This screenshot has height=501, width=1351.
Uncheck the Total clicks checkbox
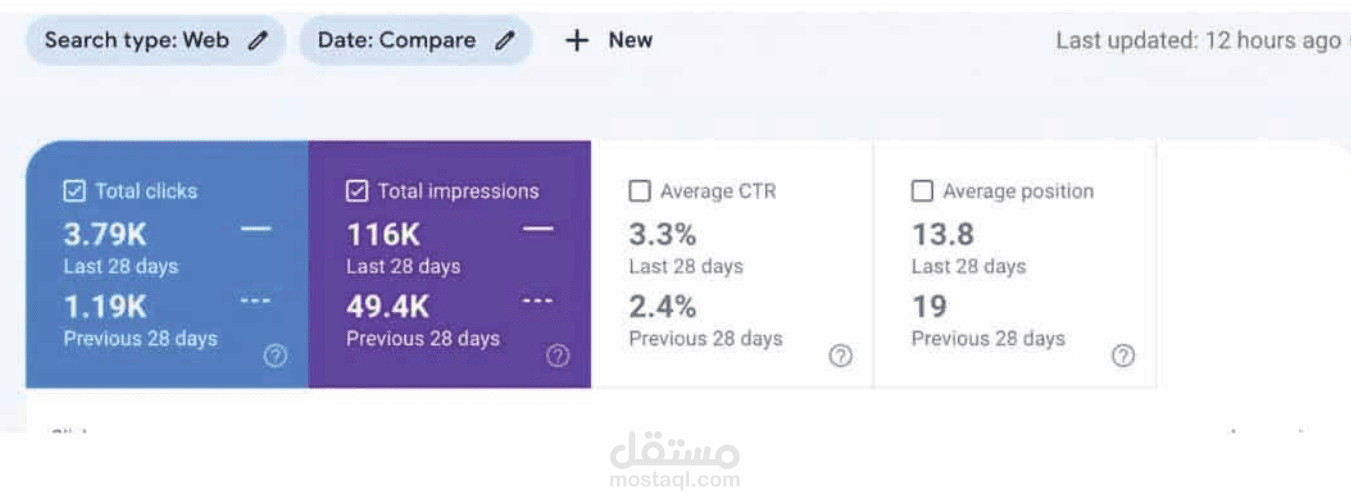pos(74,191)
